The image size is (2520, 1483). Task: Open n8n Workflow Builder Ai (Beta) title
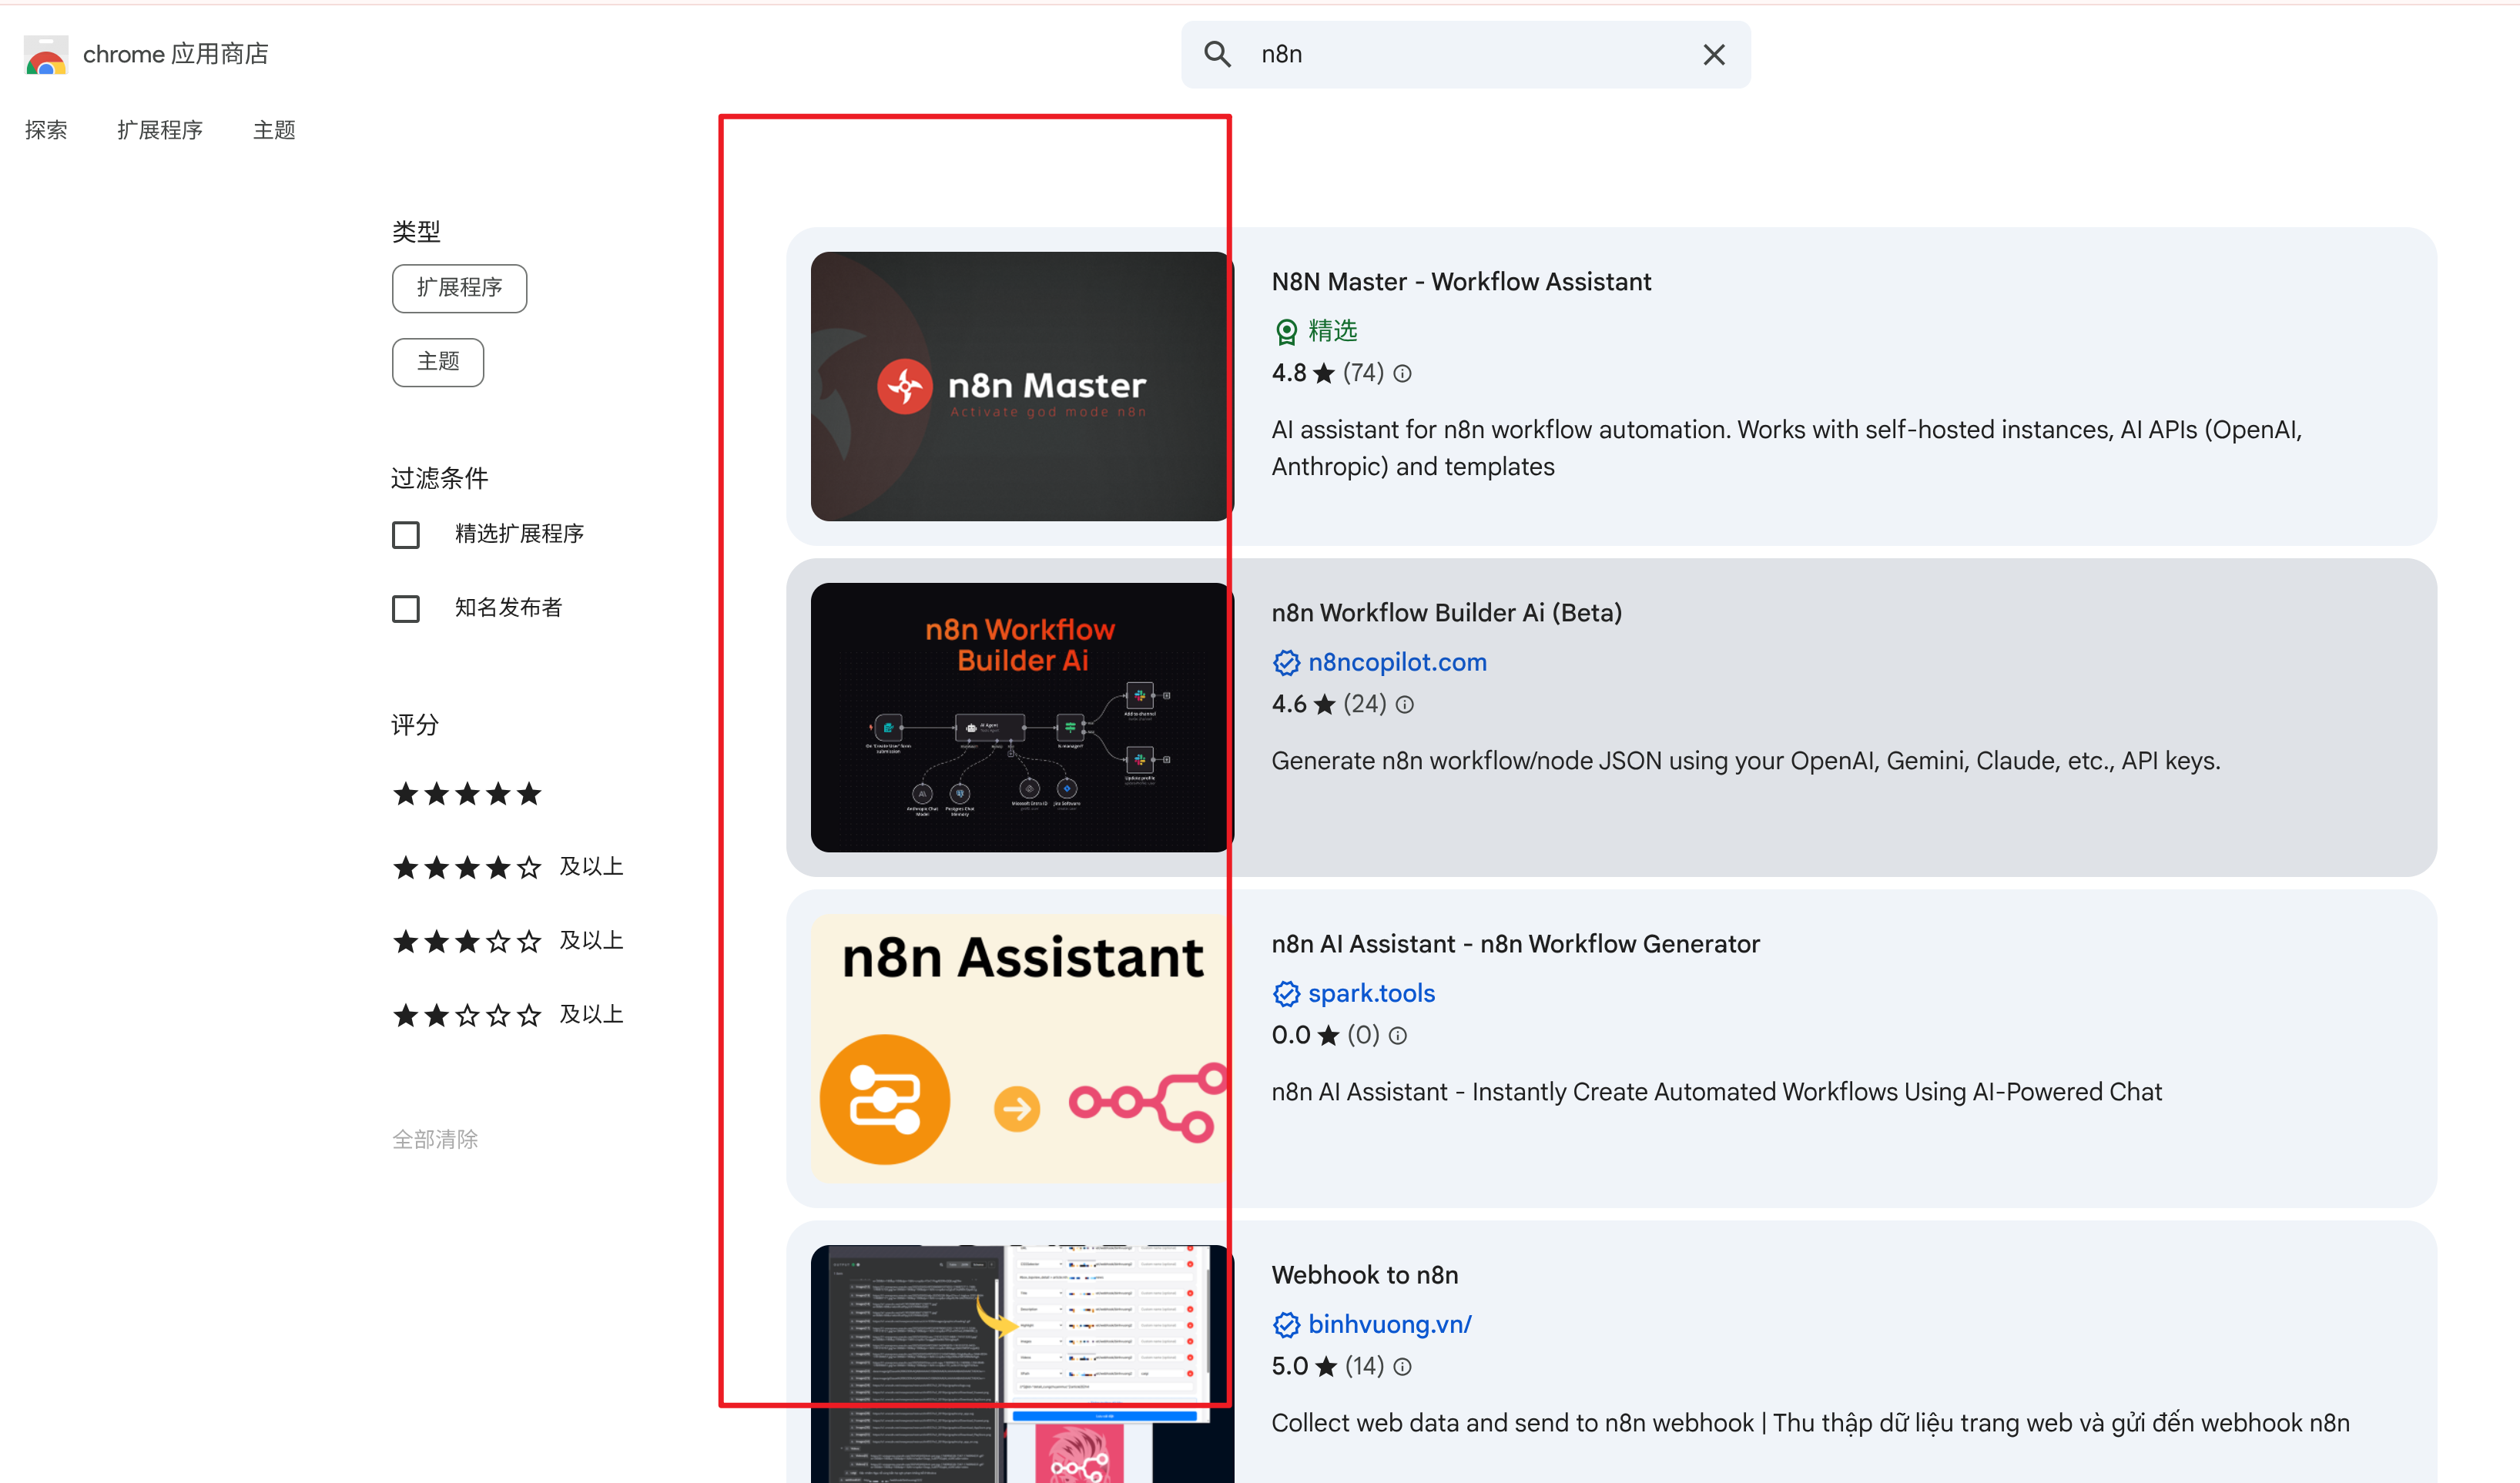pos(1446,613)
